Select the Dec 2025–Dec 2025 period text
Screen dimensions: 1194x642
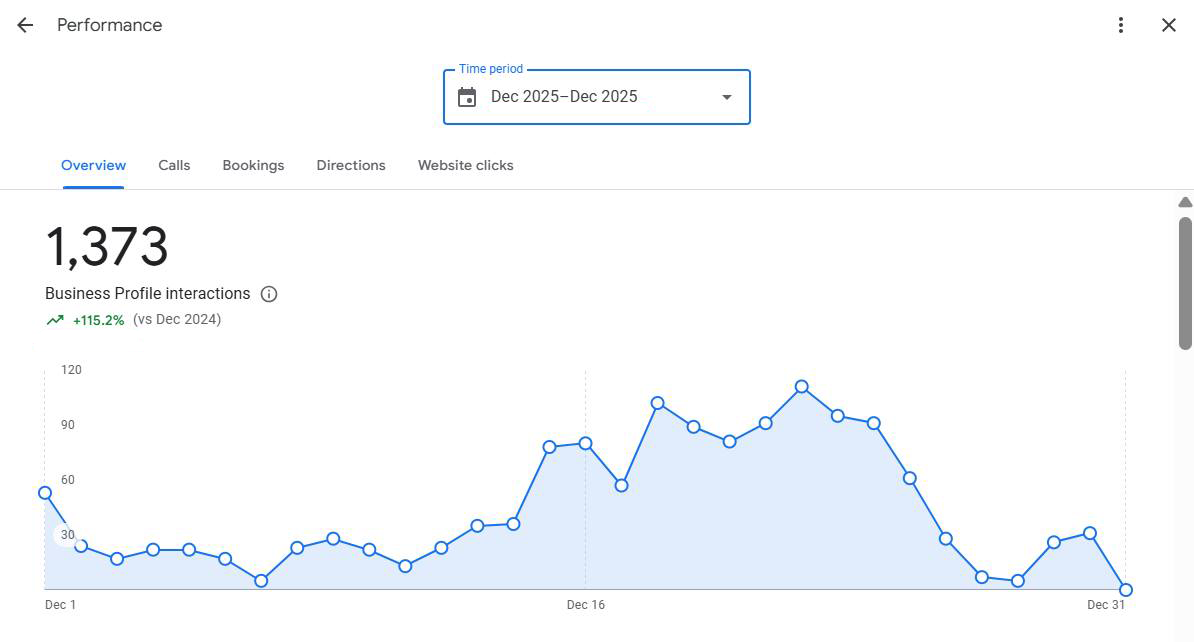564,97
